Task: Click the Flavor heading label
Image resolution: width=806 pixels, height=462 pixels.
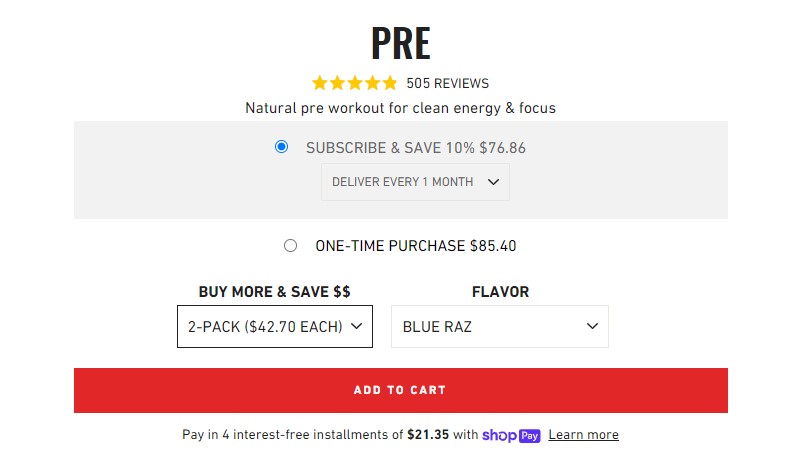Action: point(500,292)
